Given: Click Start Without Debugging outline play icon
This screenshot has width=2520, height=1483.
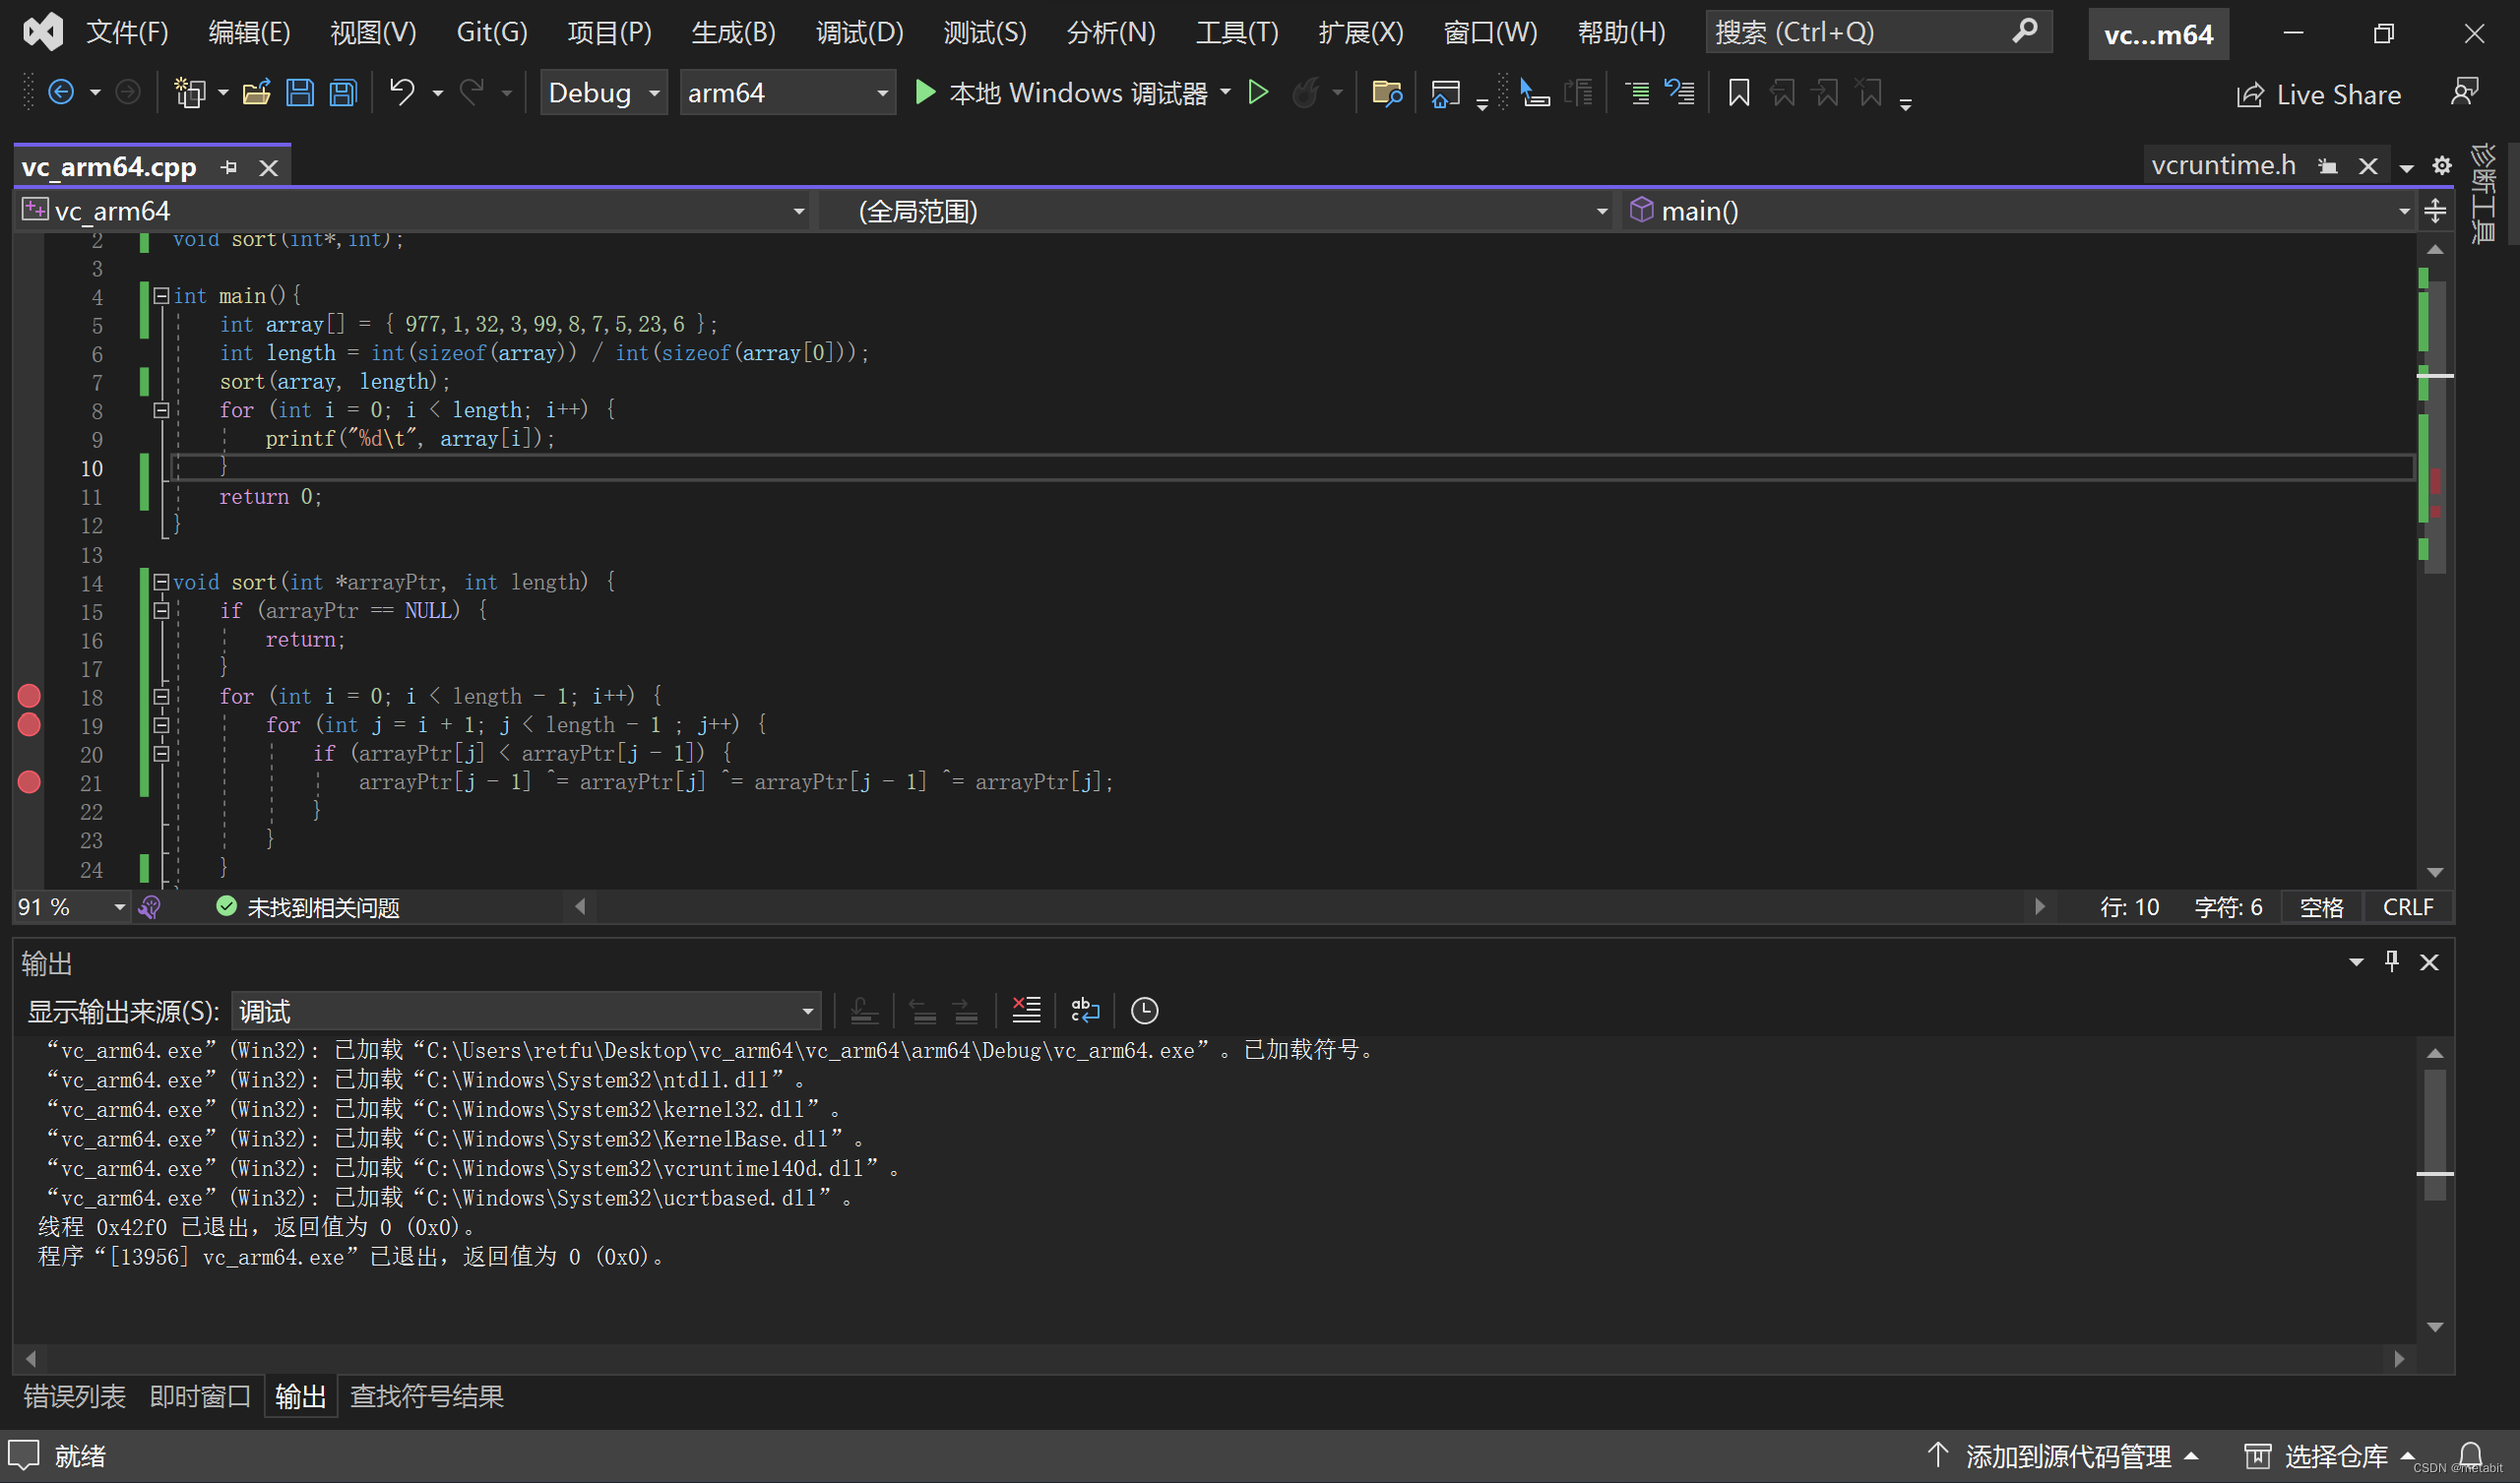Looking at the screenshot, I should (1258, 93).
